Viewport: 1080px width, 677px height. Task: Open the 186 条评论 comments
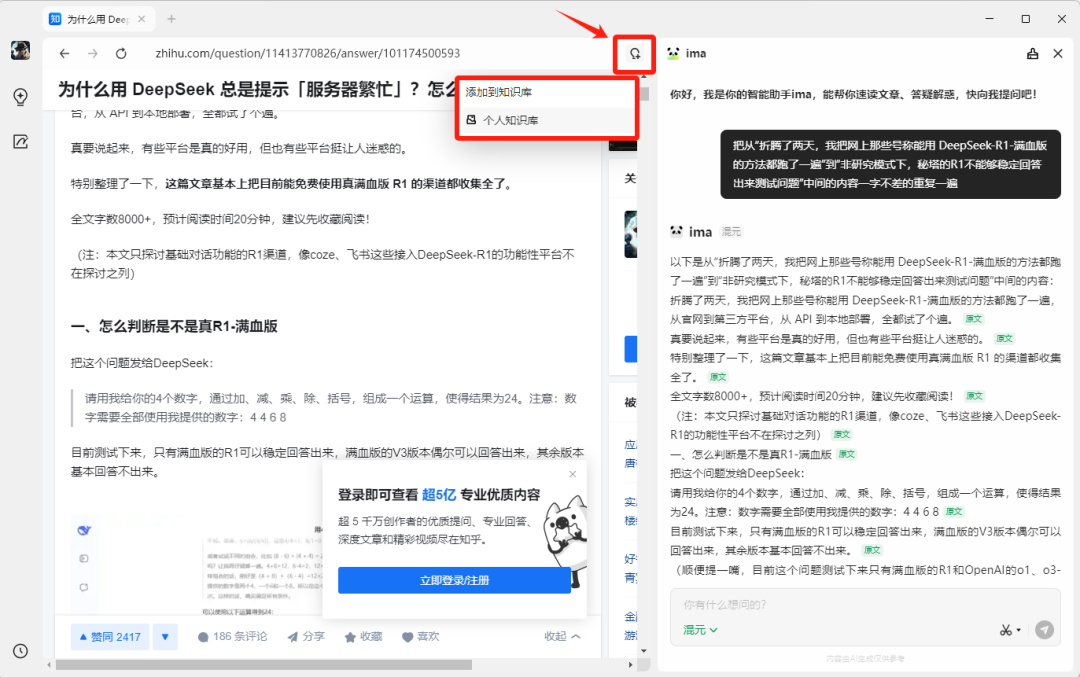point(232,636)
